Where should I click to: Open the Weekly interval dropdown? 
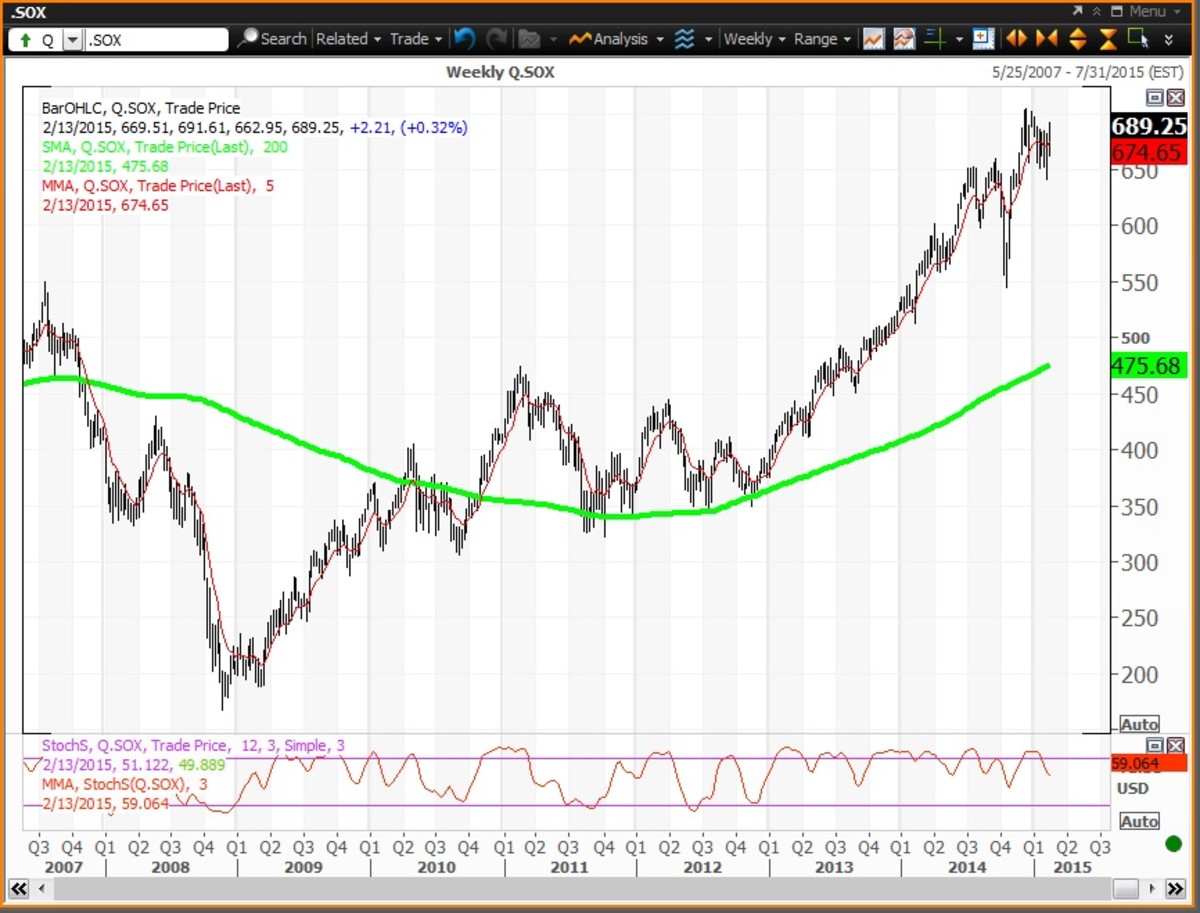pos(755,39)
